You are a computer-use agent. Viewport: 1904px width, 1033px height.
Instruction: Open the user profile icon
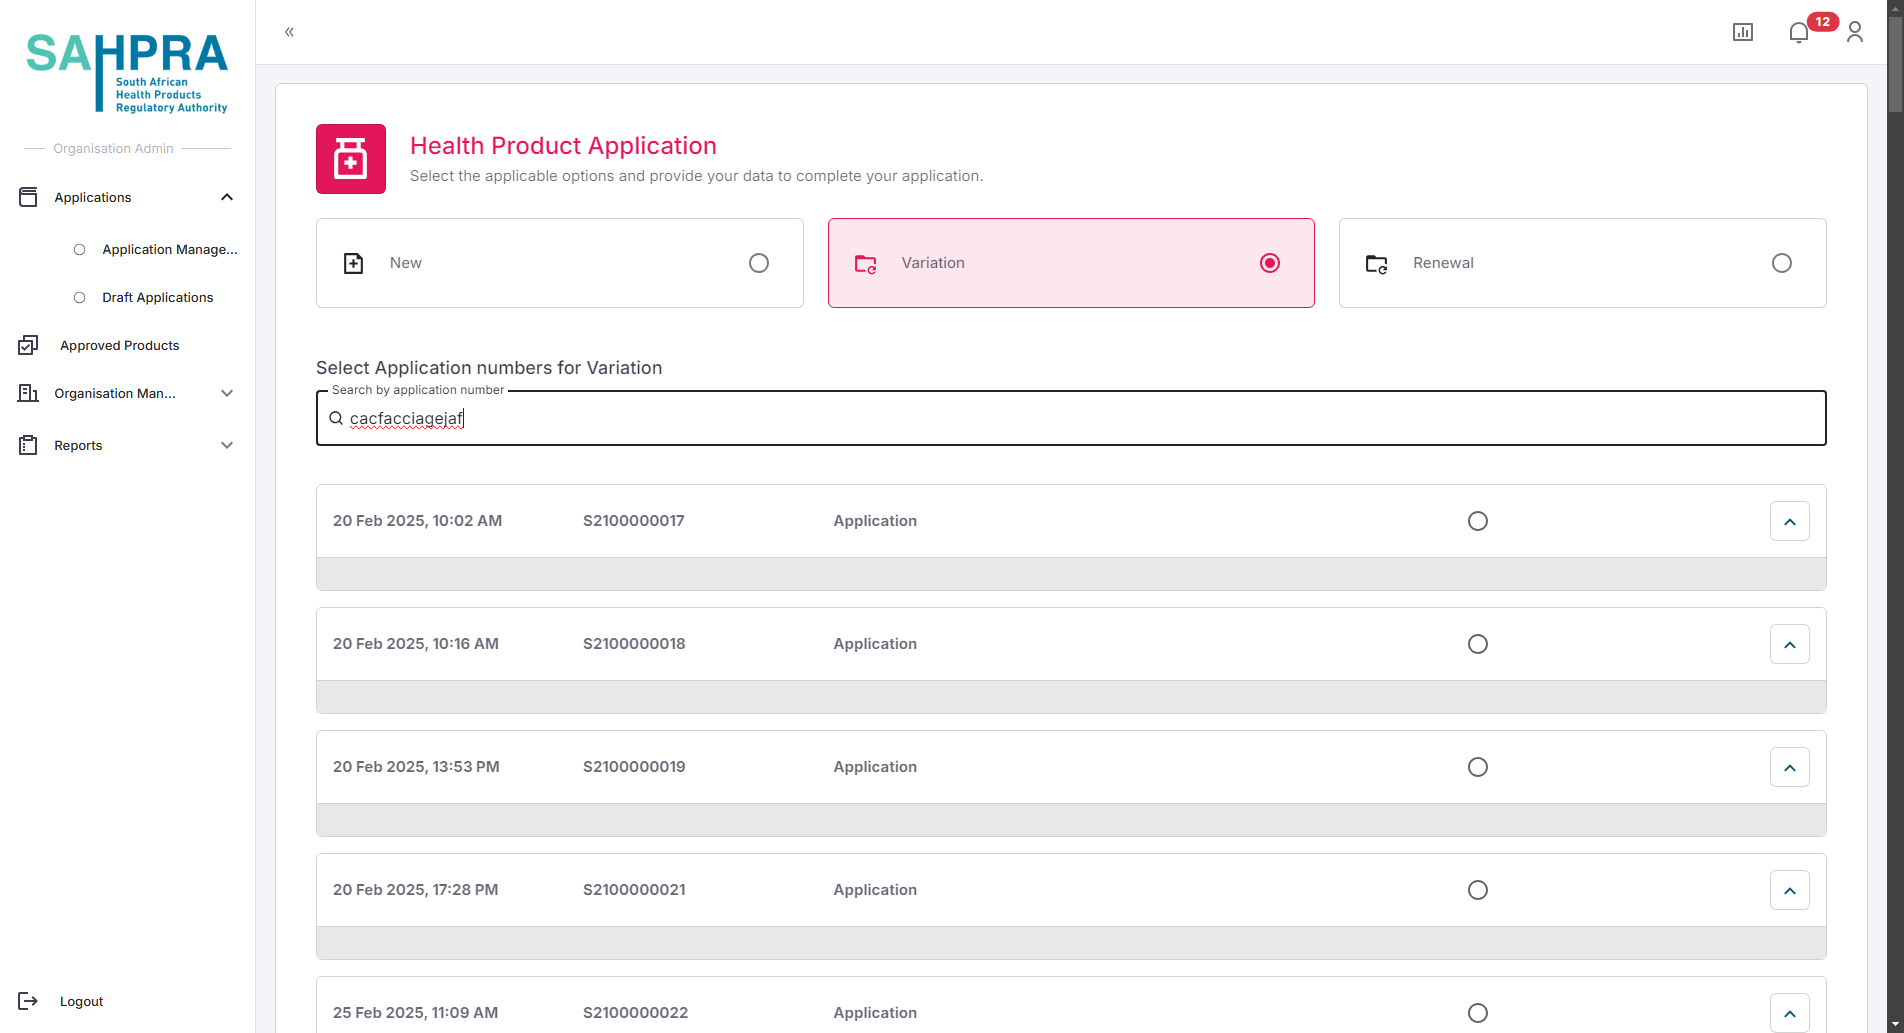click(x=1854, y=32)
